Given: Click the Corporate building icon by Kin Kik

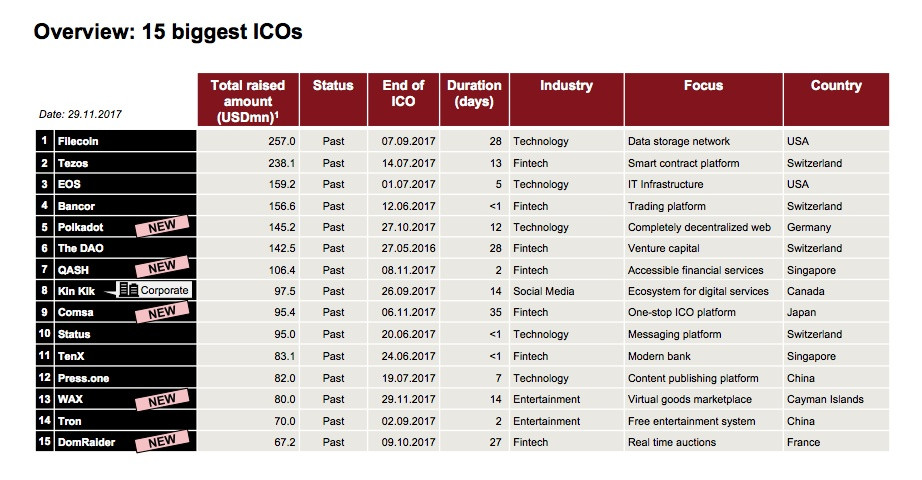Looking at the screenshot, I should click(129, 289).
